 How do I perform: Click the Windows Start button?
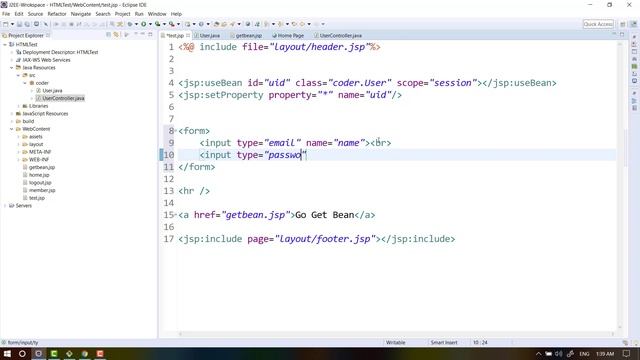(7, 353)
